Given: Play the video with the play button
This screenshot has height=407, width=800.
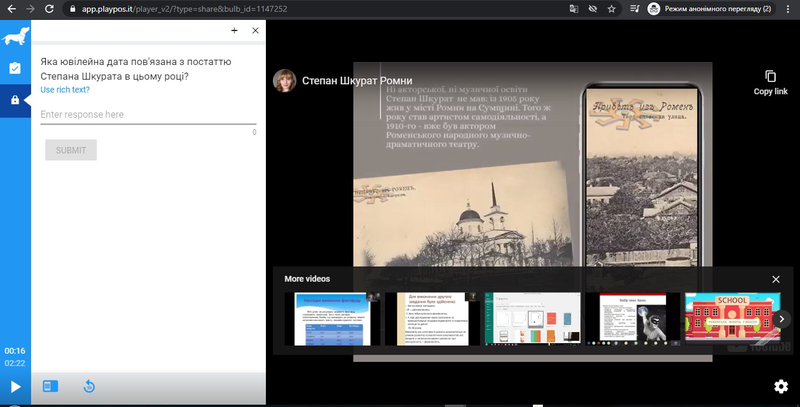Looking at the screenshot, I should pos(15,386).
